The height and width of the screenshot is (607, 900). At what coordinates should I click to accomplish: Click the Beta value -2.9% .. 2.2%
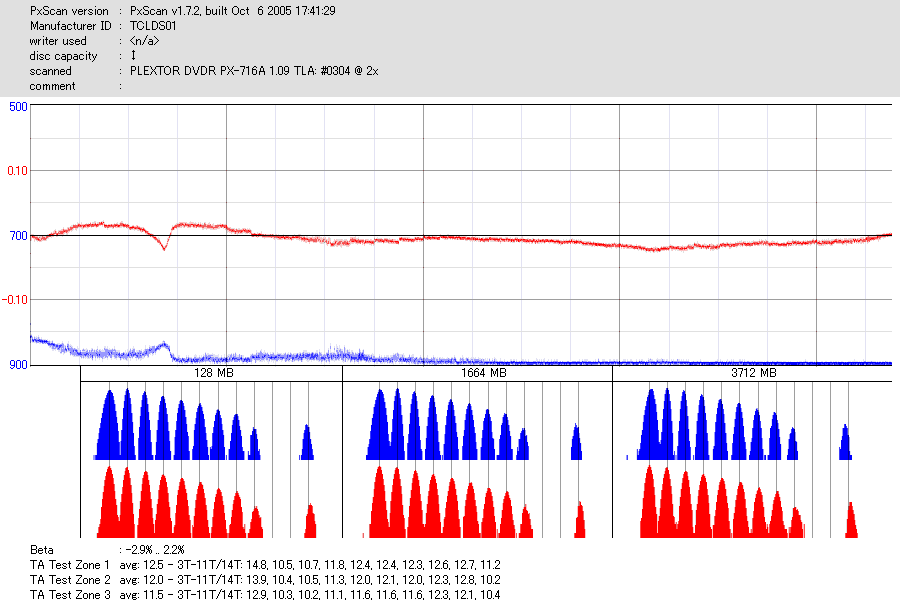[x=156, y=550]
